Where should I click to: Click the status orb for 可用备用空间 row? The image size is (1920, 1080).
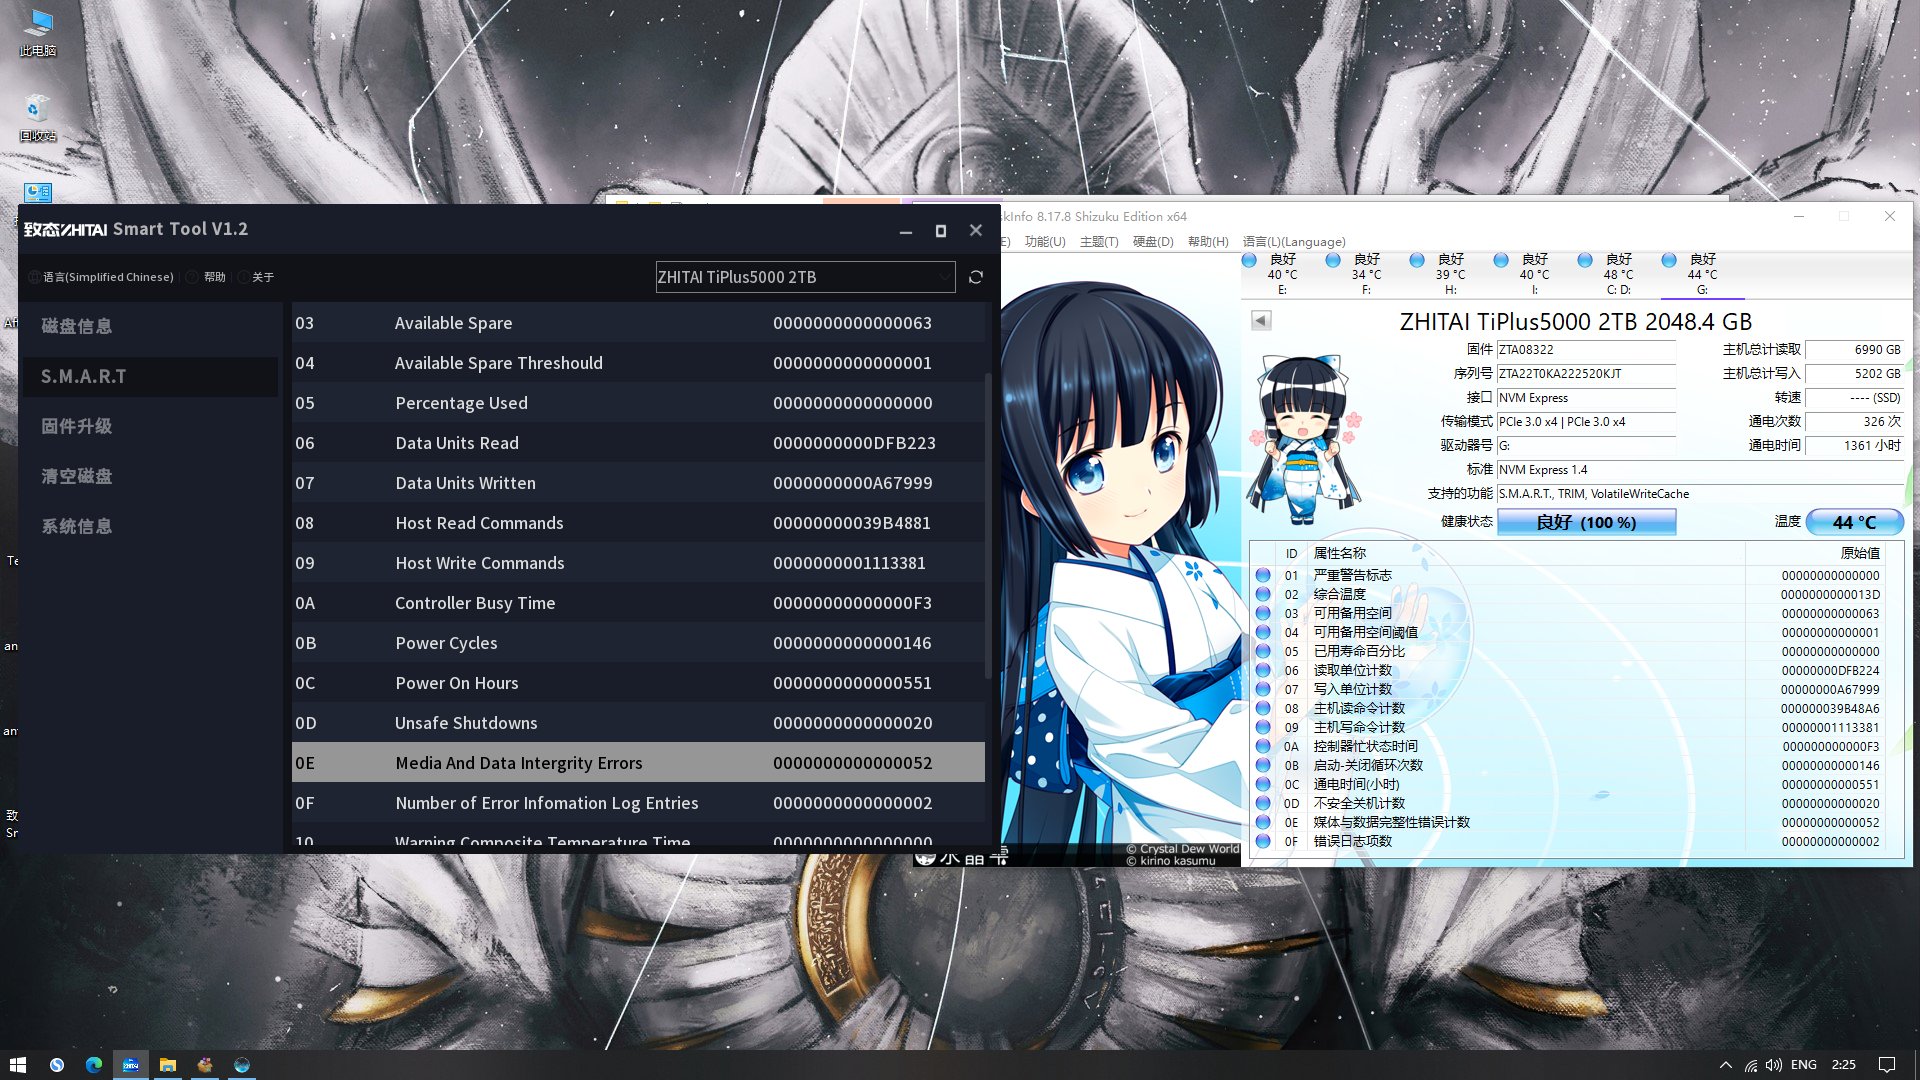(x=1263, y=613)
